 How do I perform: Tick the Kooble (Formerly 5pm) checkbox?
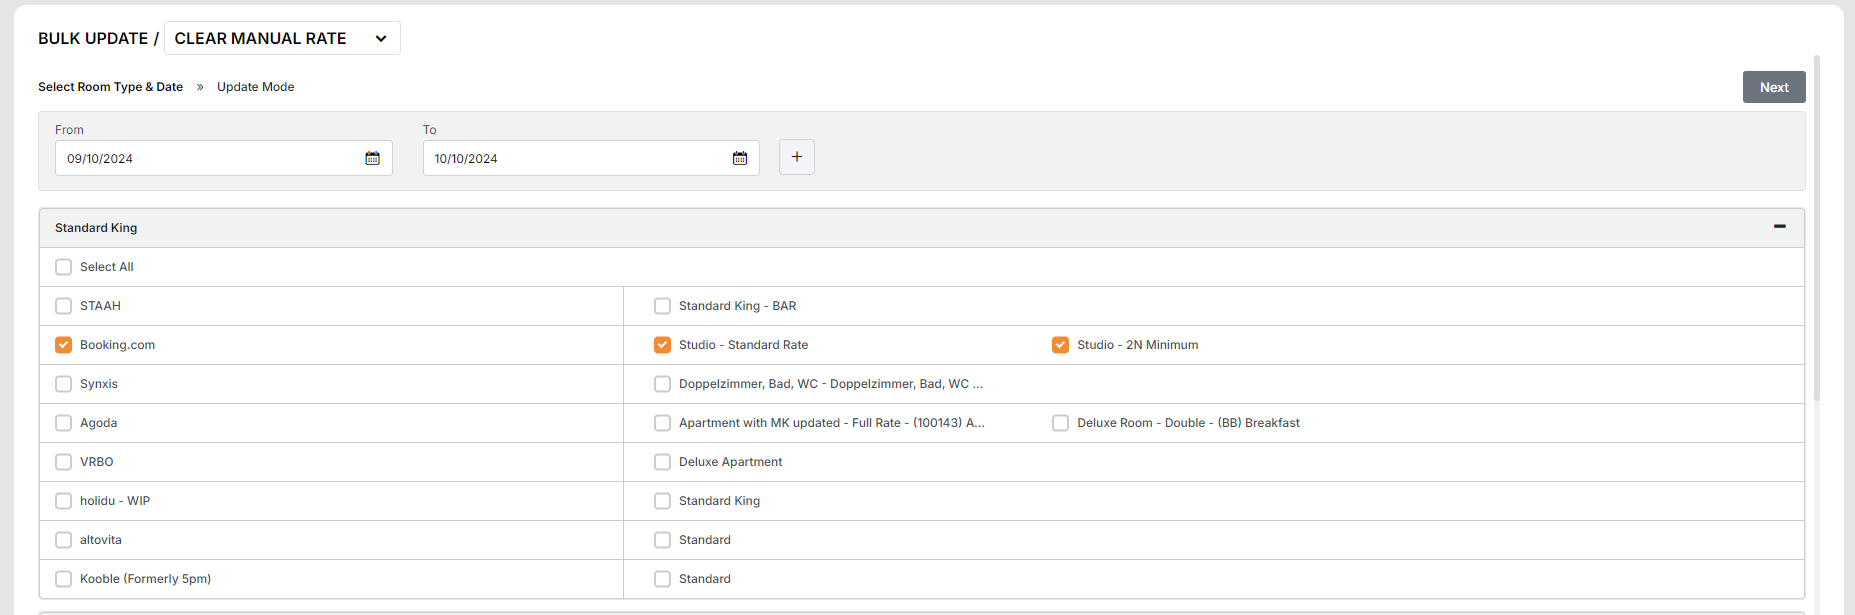click(x=64, y=579)
